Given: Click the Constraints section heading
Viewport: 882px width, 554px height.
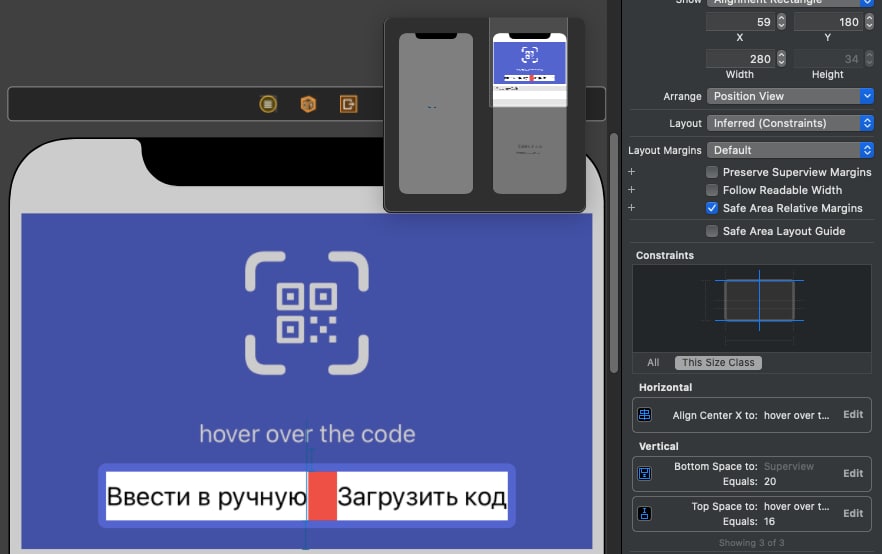Looking at the screenshot, I should tap(665, 255).
